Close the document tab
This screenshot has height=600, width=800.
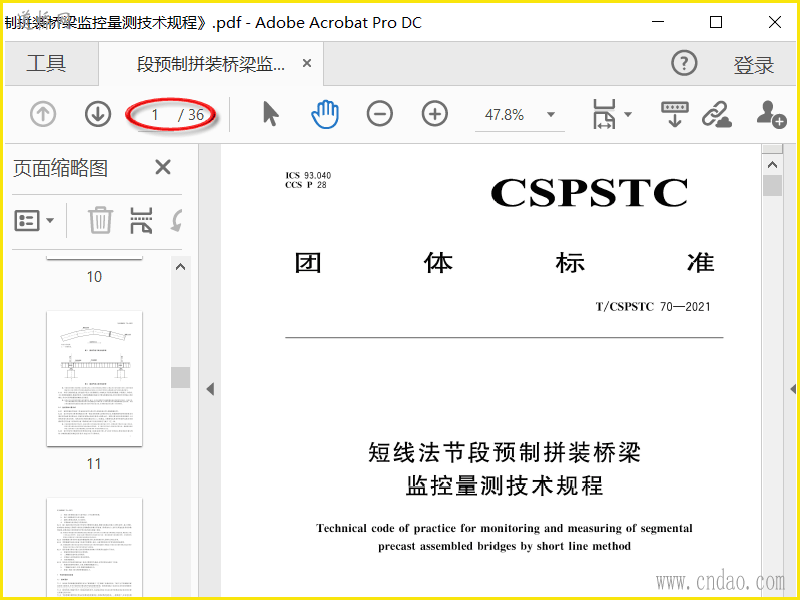point(307,63)
